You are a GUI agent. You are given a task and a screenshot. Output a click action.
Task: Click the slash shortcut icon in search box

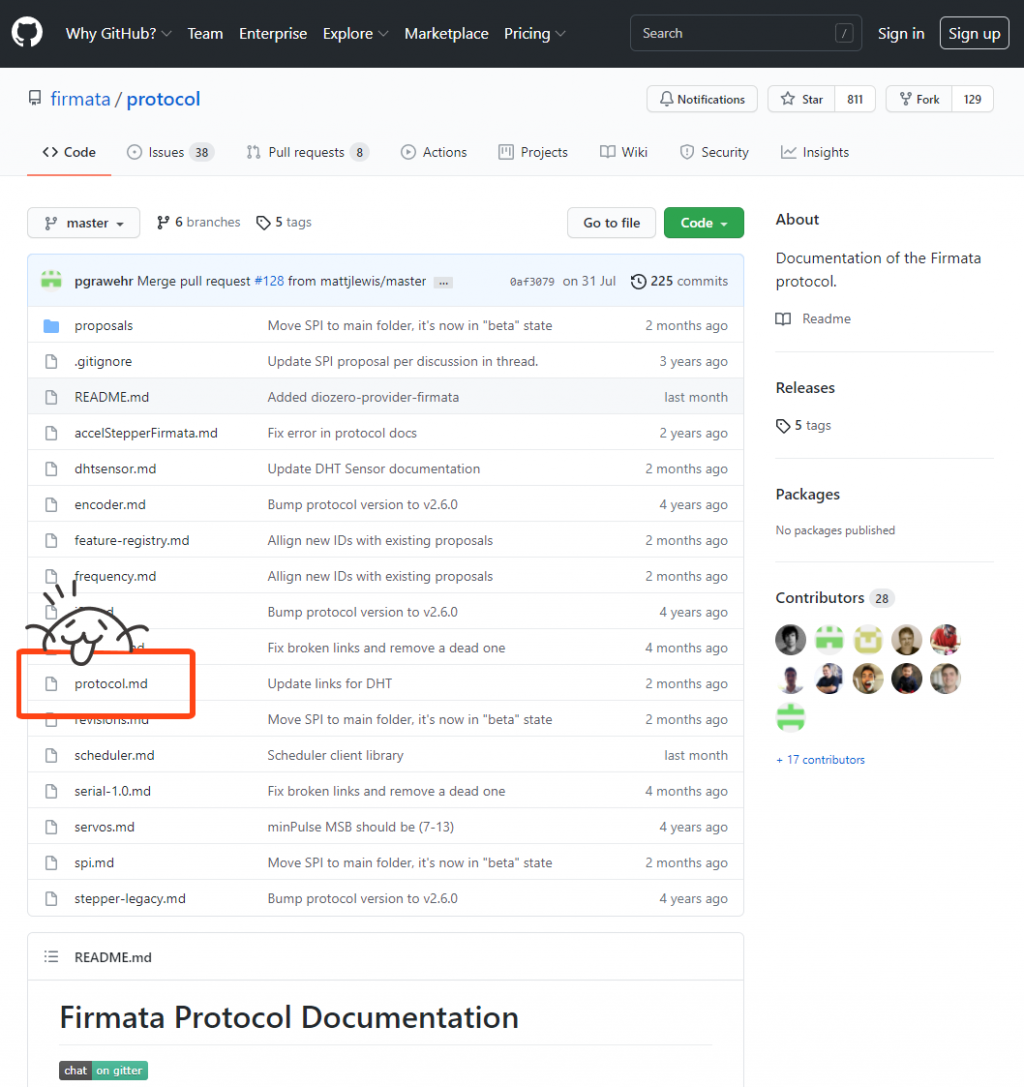[x=844, y=33]
